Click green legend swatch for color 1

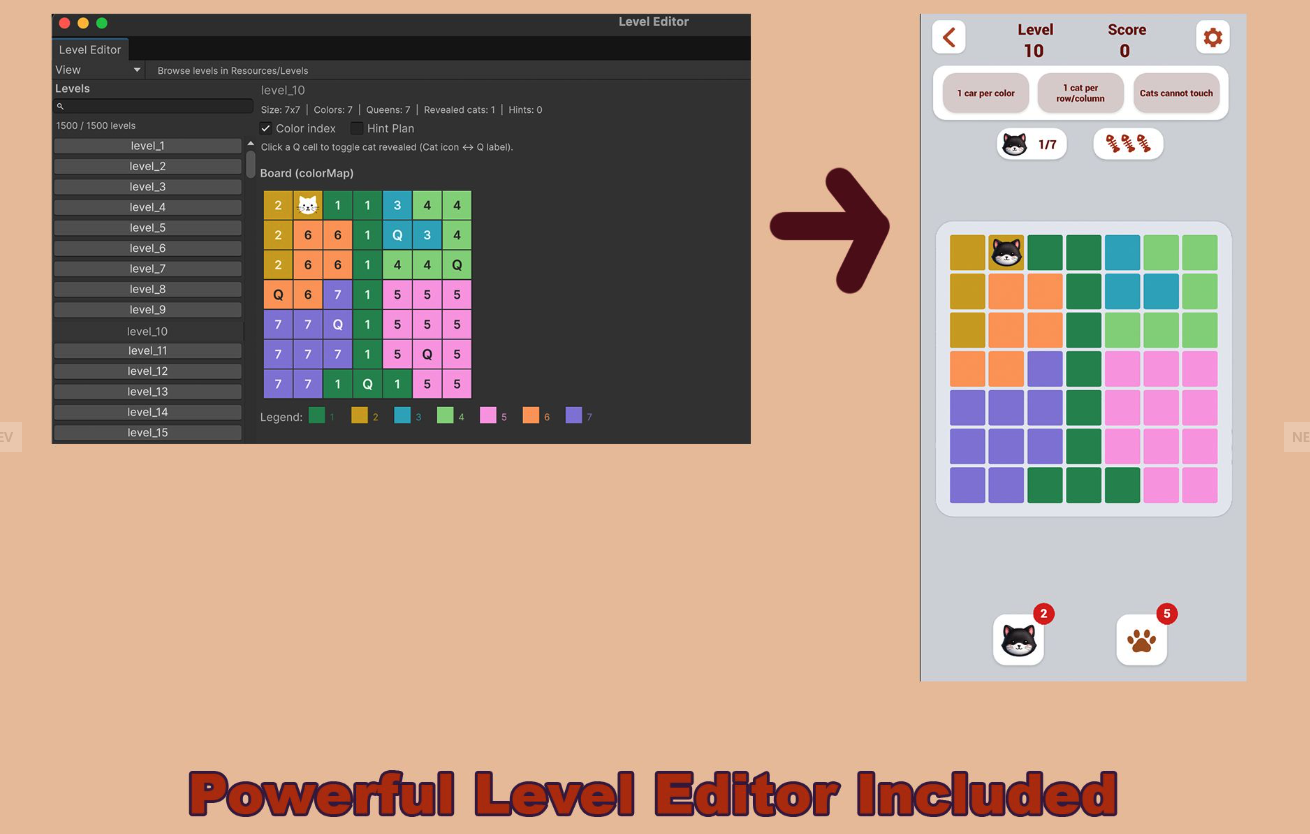tap(317, 416)
